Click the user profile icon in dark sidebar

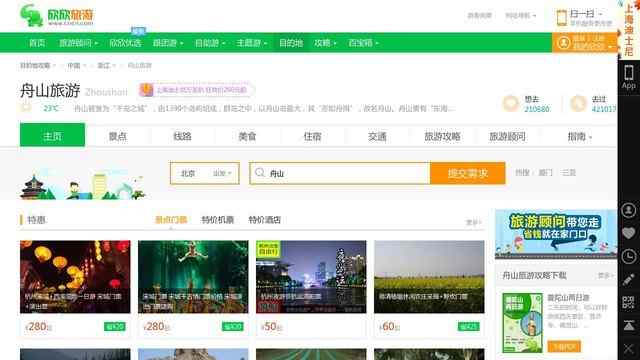pyautogui.click(x=629, y=210)
